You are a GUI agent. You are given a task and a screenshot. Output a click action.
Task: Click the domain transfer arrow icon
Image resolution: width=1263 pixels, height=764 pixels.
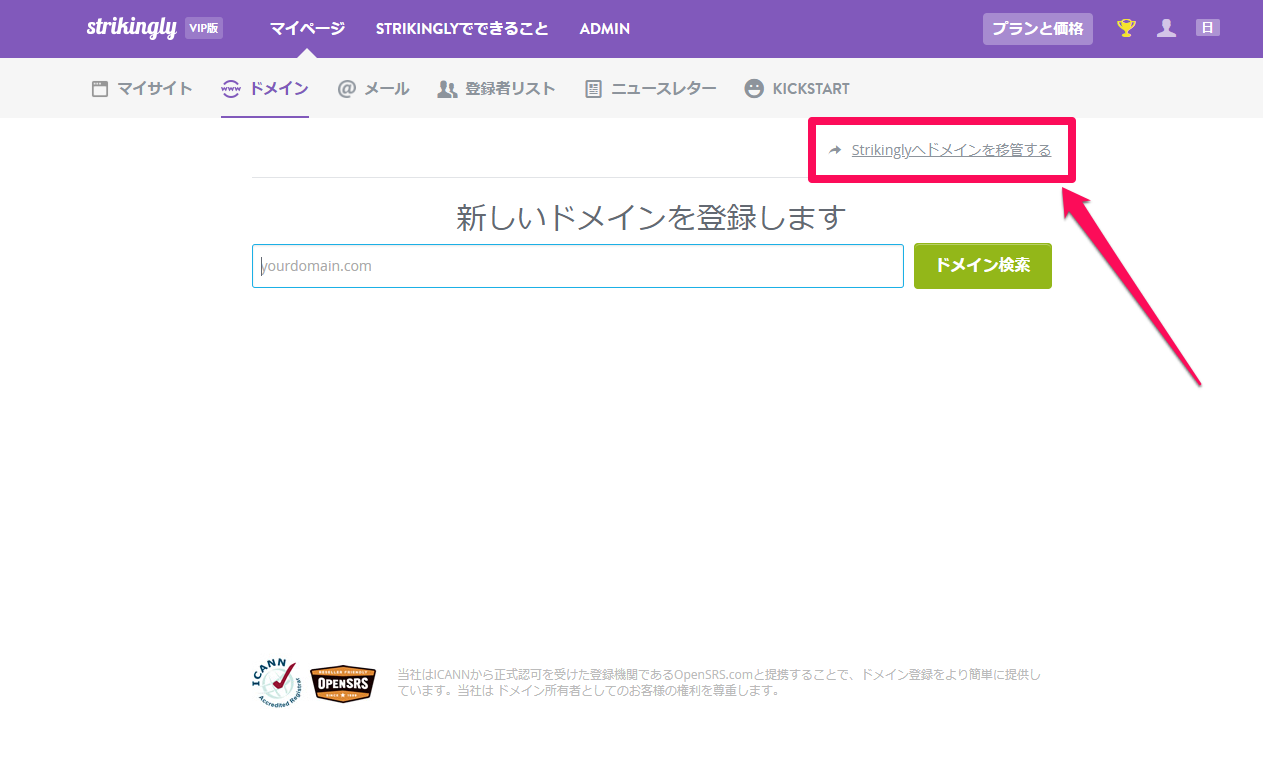click(x=836, y=150)
